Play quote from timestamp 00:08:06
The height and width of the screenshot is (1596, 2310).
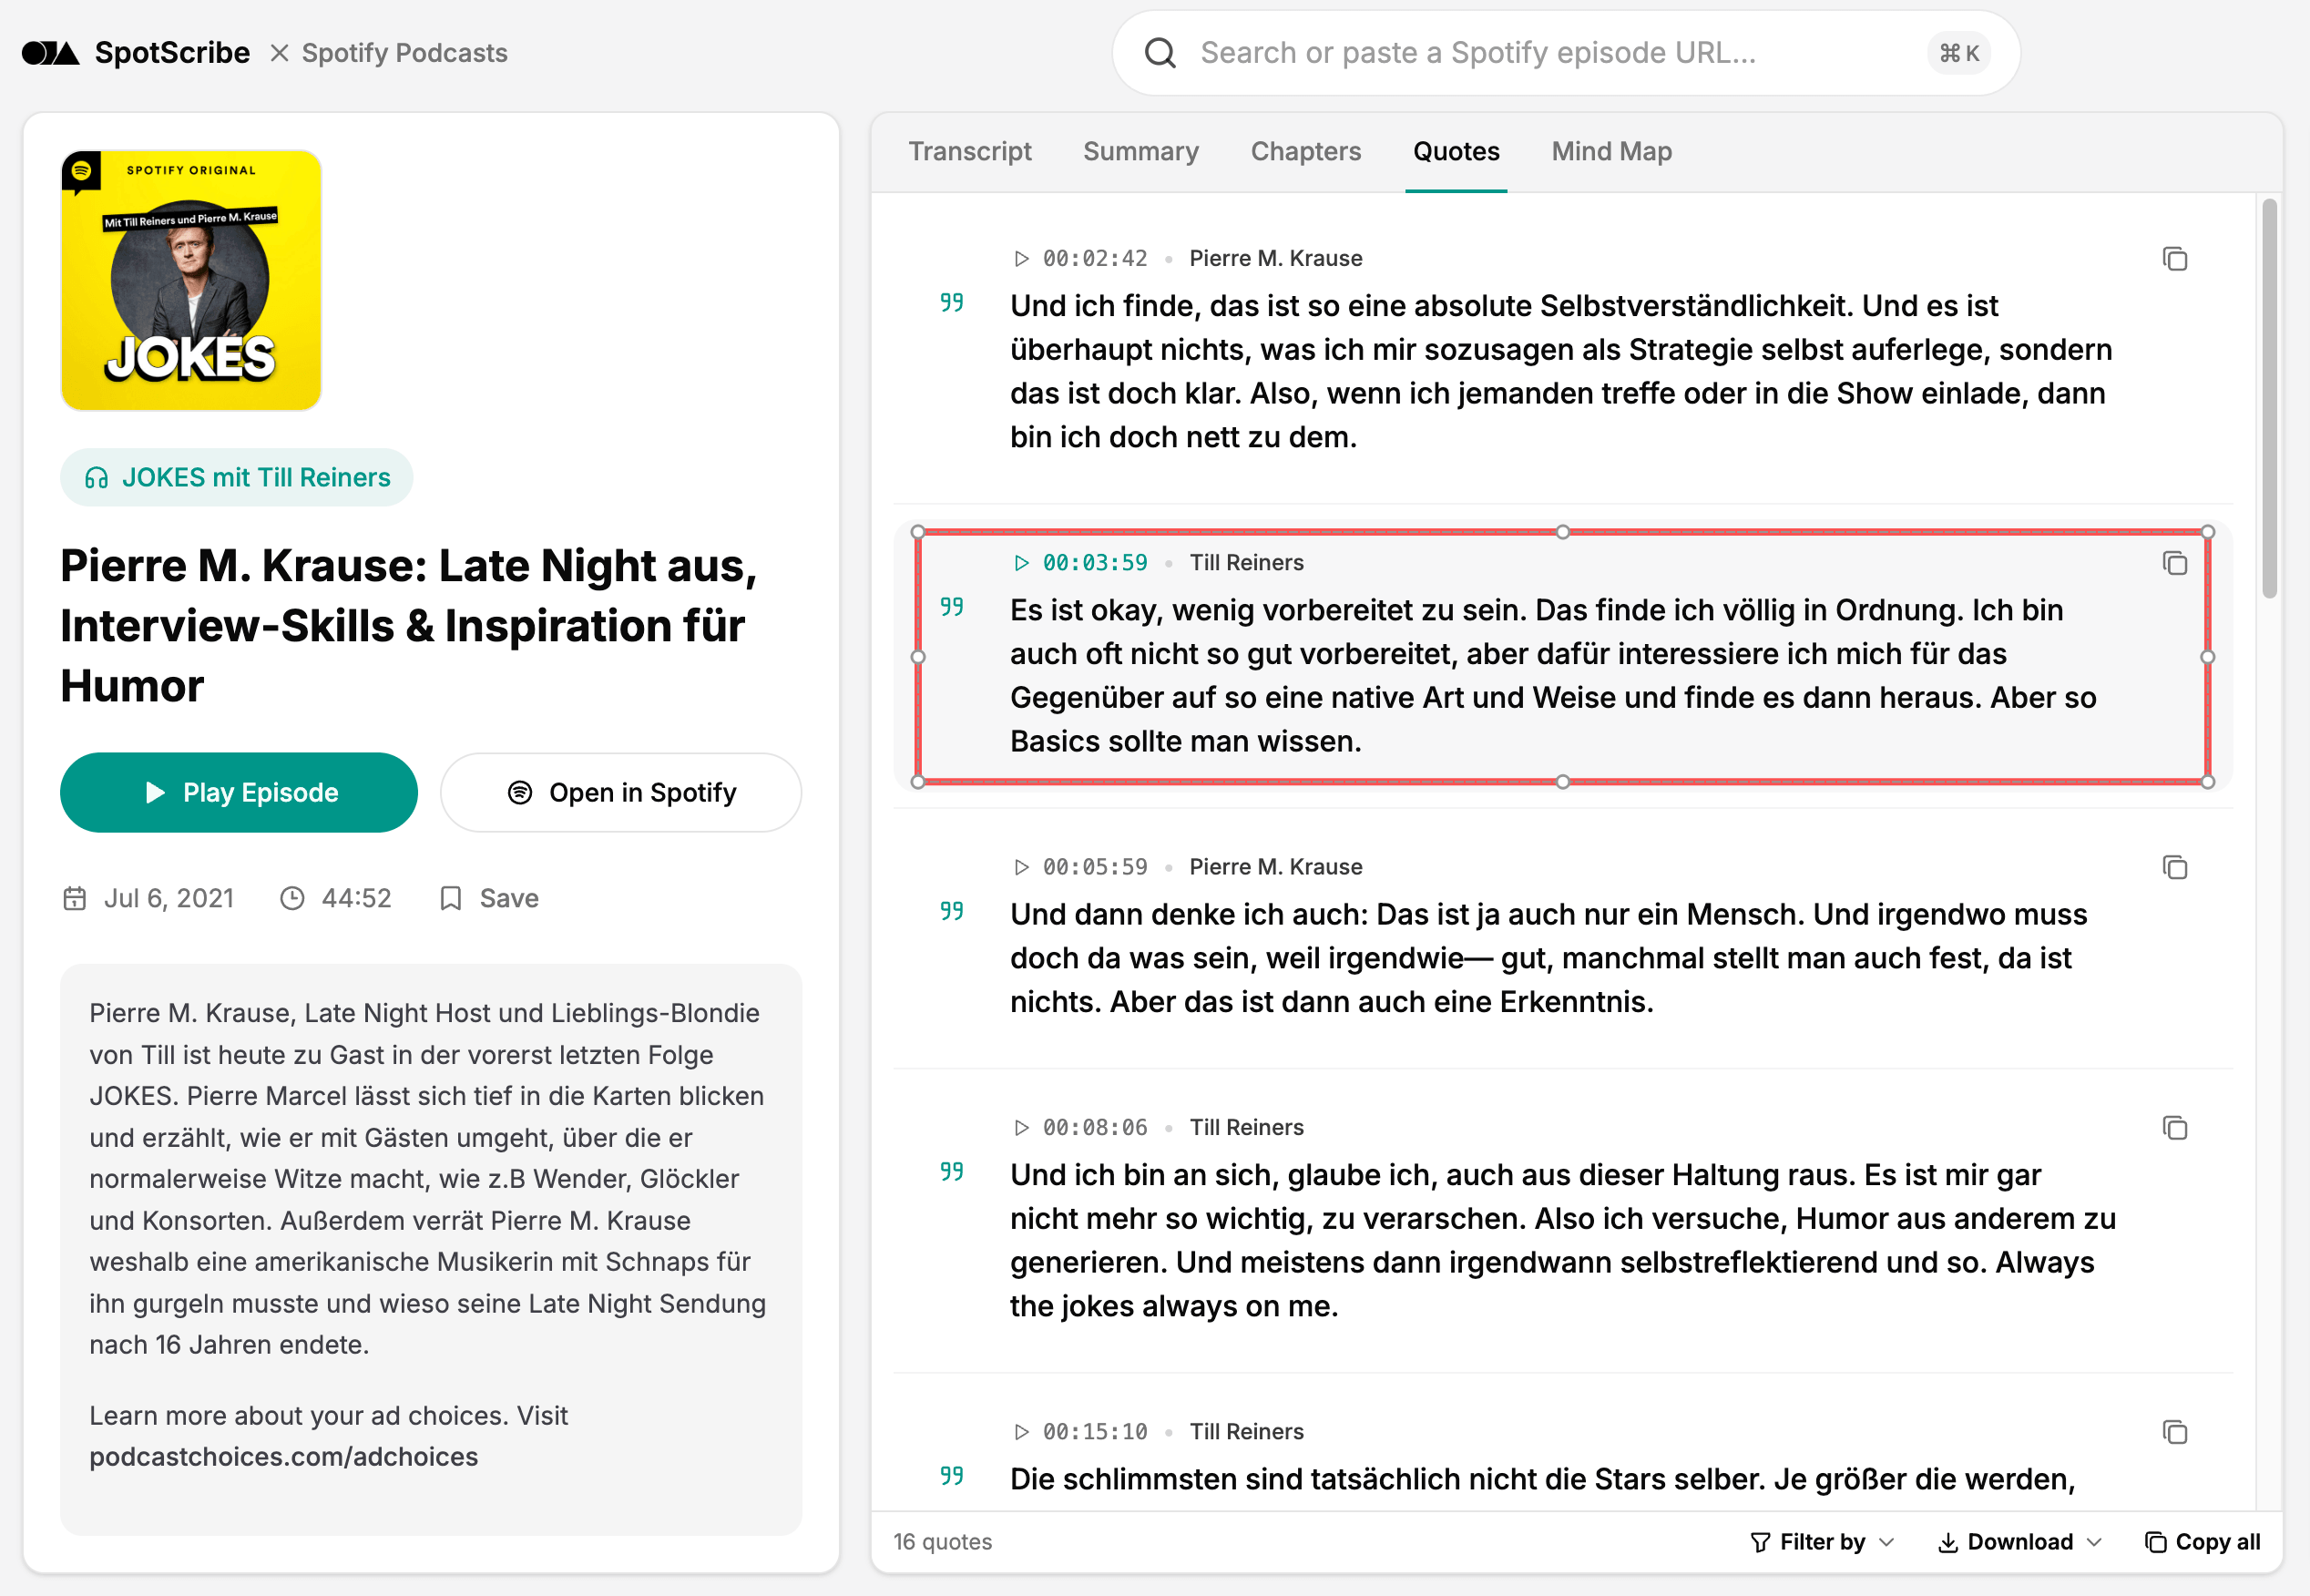point(1080,1128)
